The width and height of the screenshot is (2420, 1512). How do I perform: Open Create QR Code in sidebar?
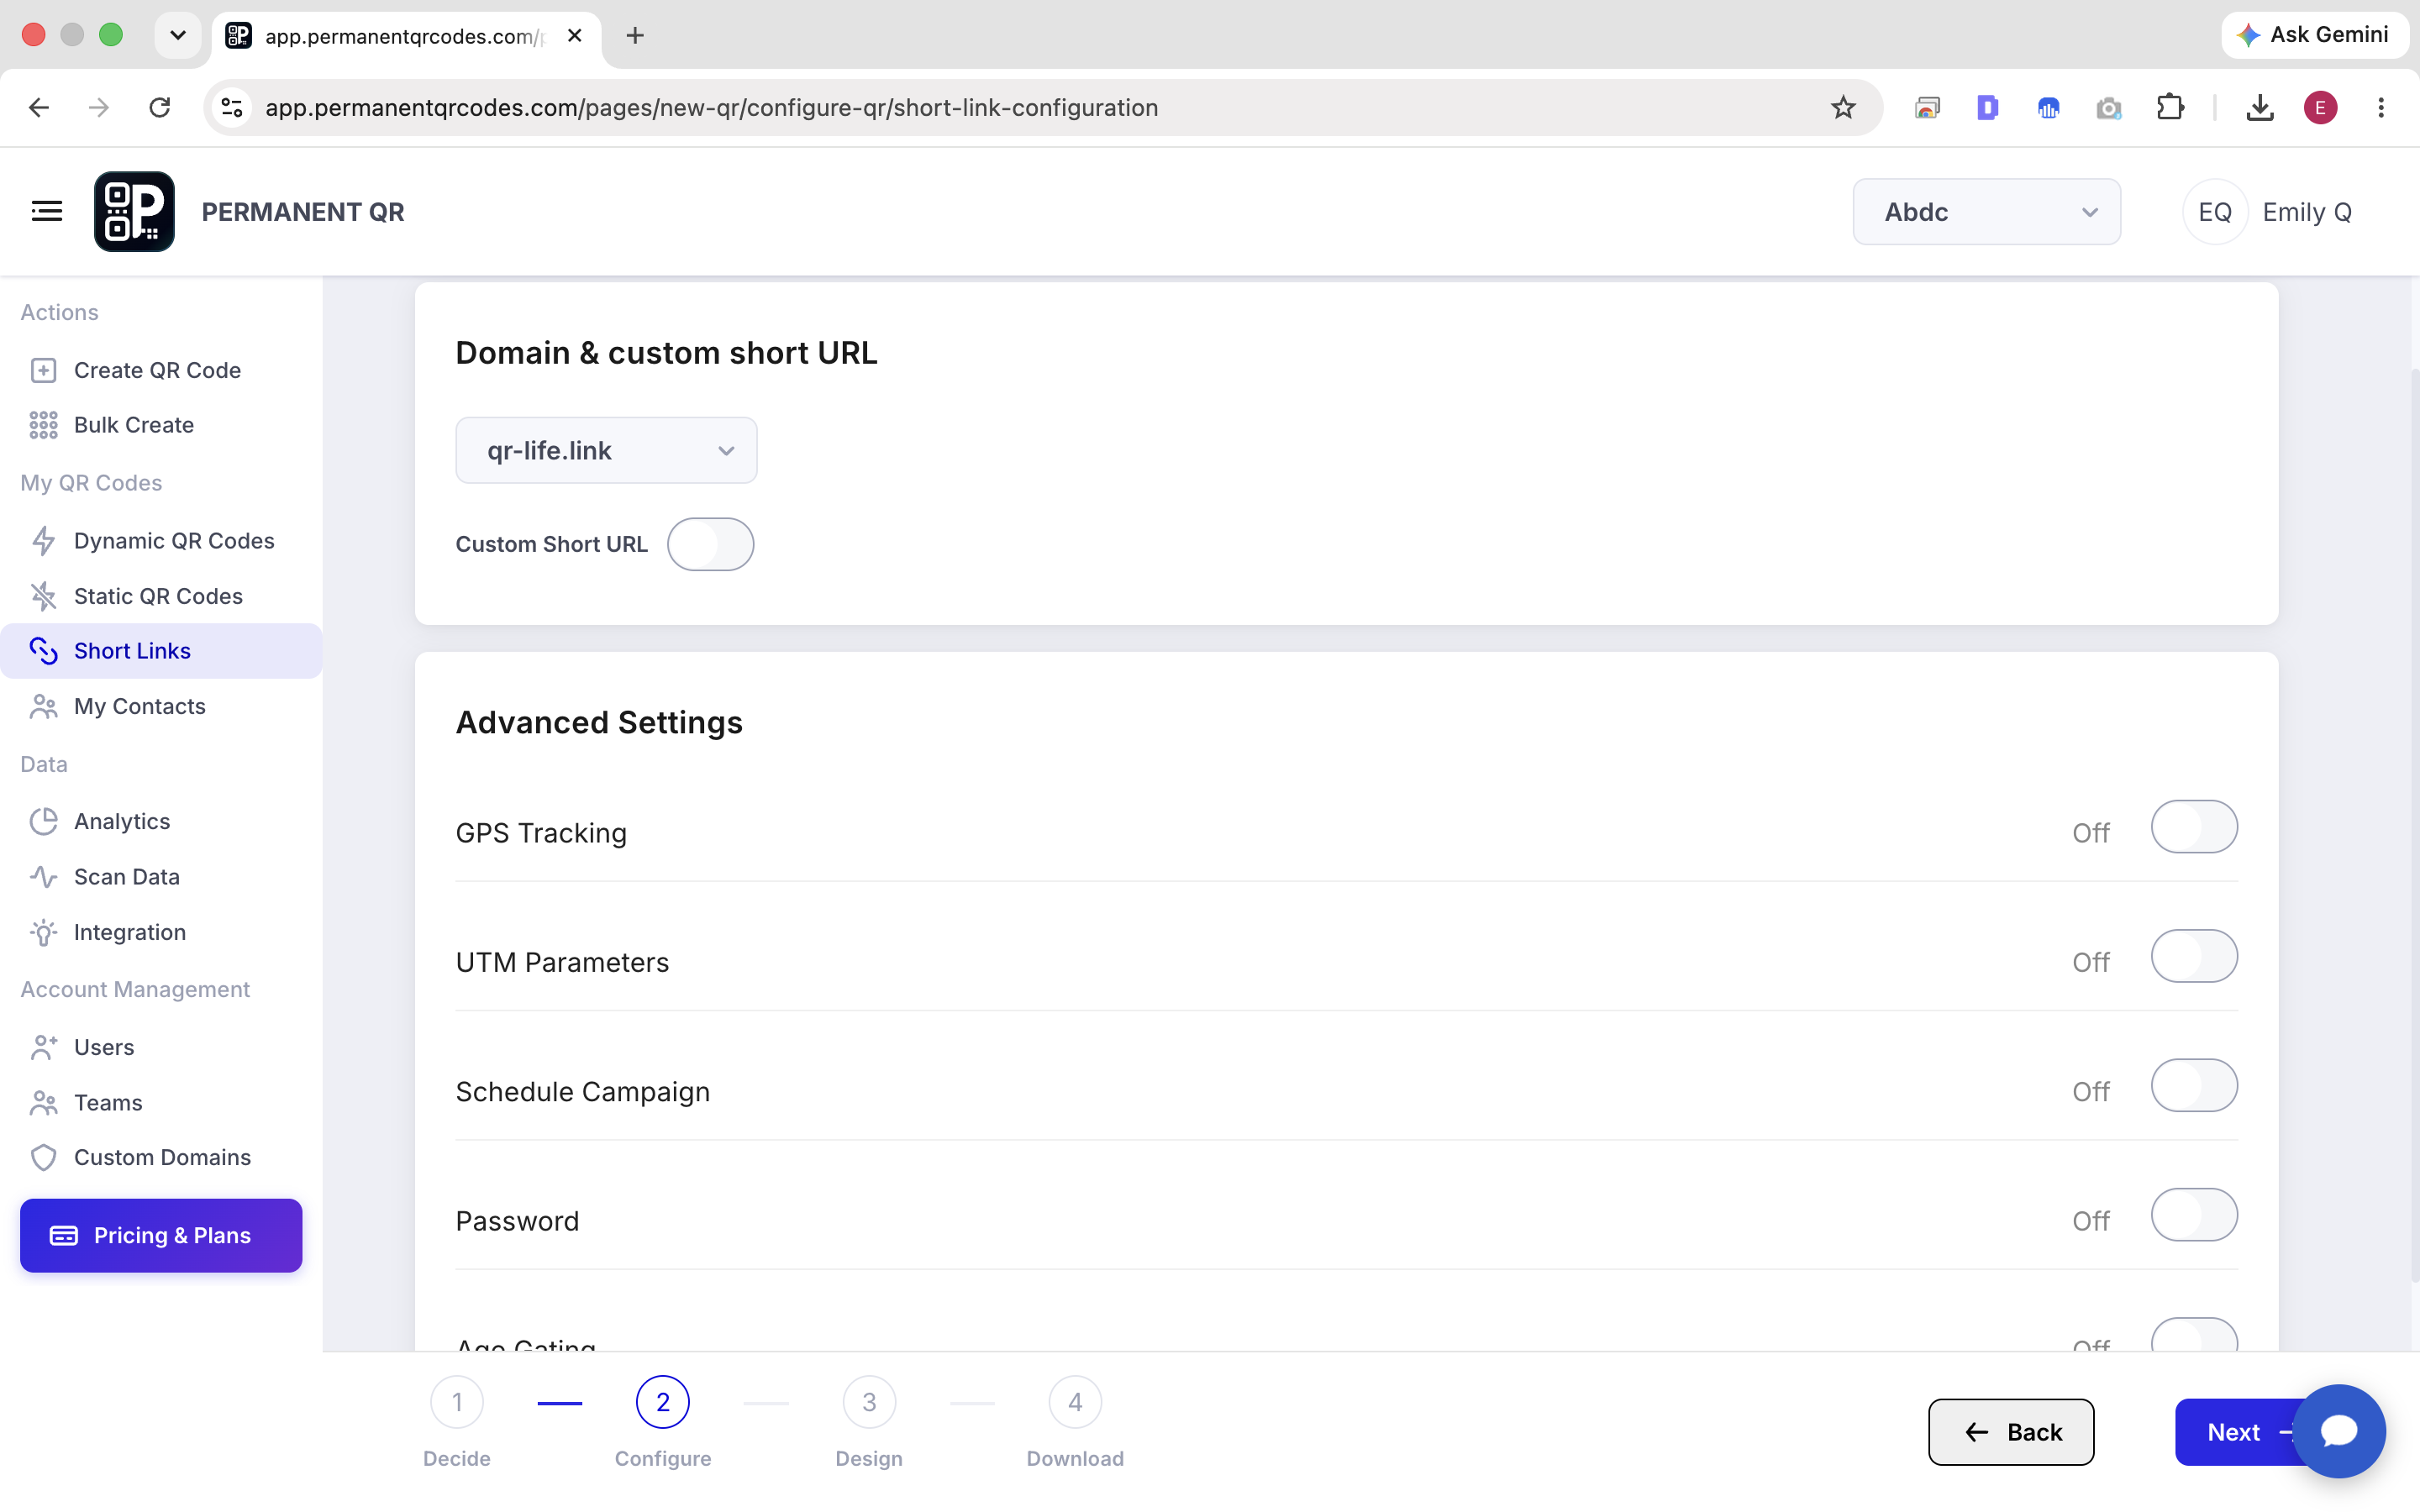point(161,370)
